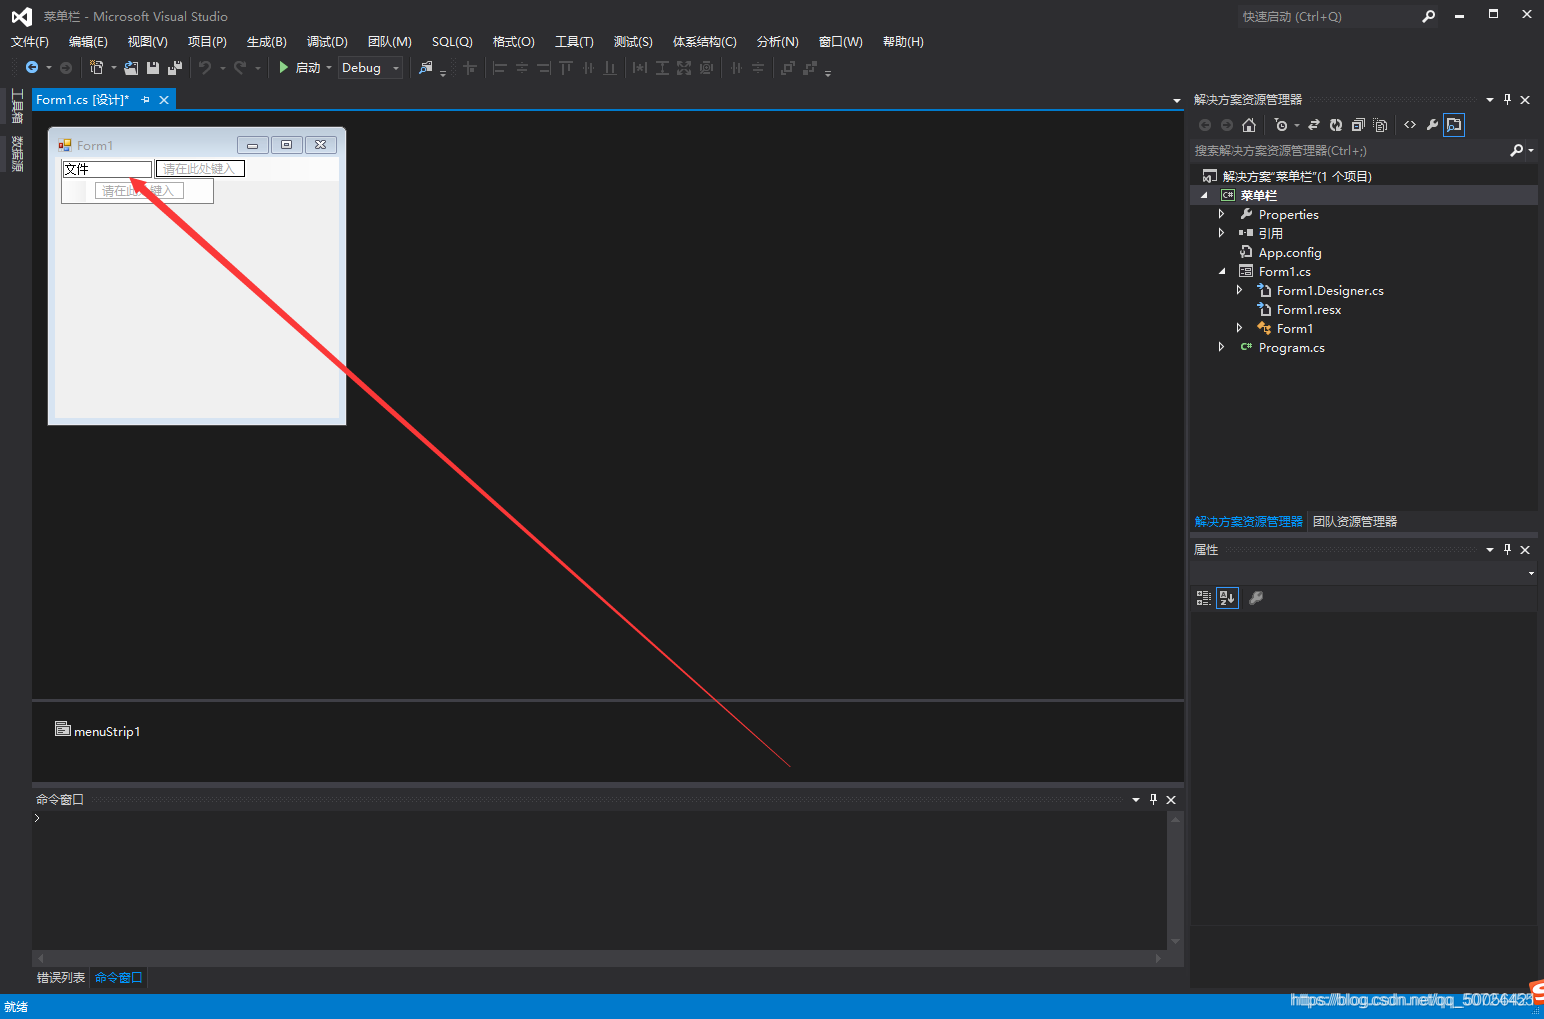Open the 文件(F) menu
The height and width of the screenshot is (1019, 1544).
(x=30, y=41)
